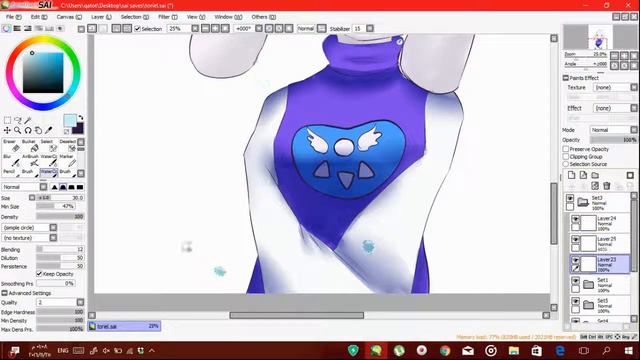Open the Filter menu
The height and width of the screenshot is (360, 640).
click(x=167, y=17)
